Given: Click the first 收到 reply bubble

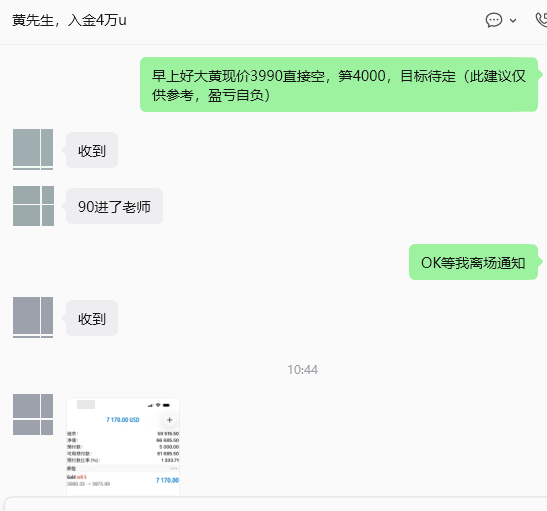Looking at the screenshot, I should coord(92,150).
